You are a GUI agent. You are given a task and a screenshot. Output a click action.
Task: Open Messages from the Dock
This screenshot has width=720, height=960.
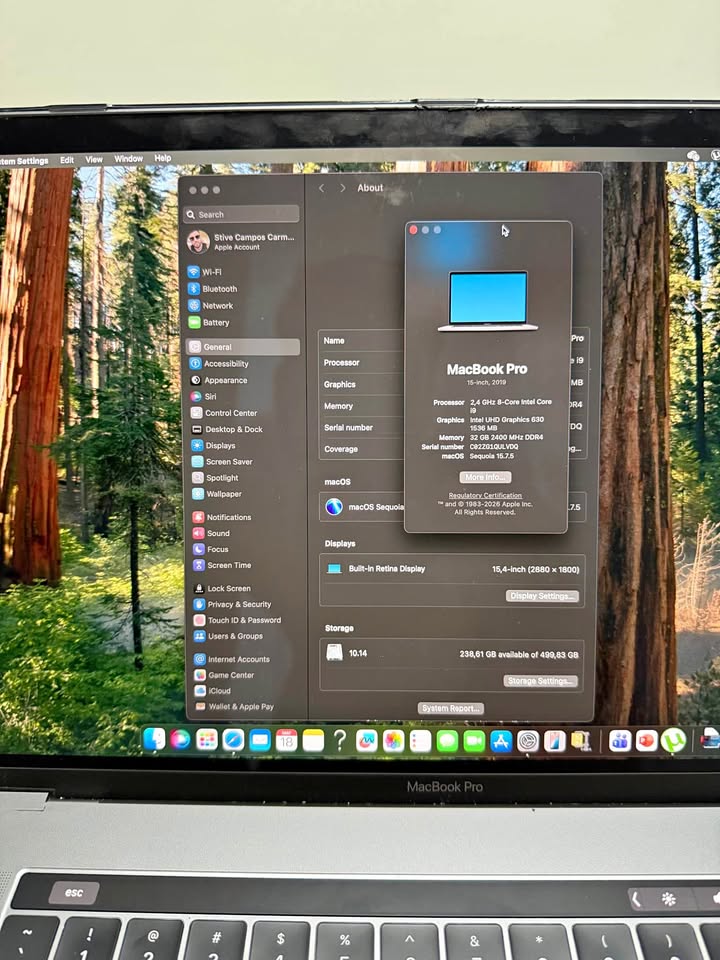[447, 741]
